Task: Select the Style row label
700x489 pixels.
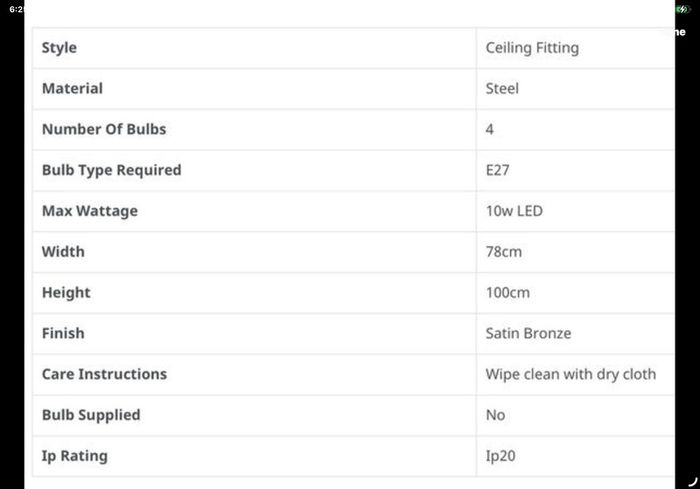Action: (x=59, y=48)
